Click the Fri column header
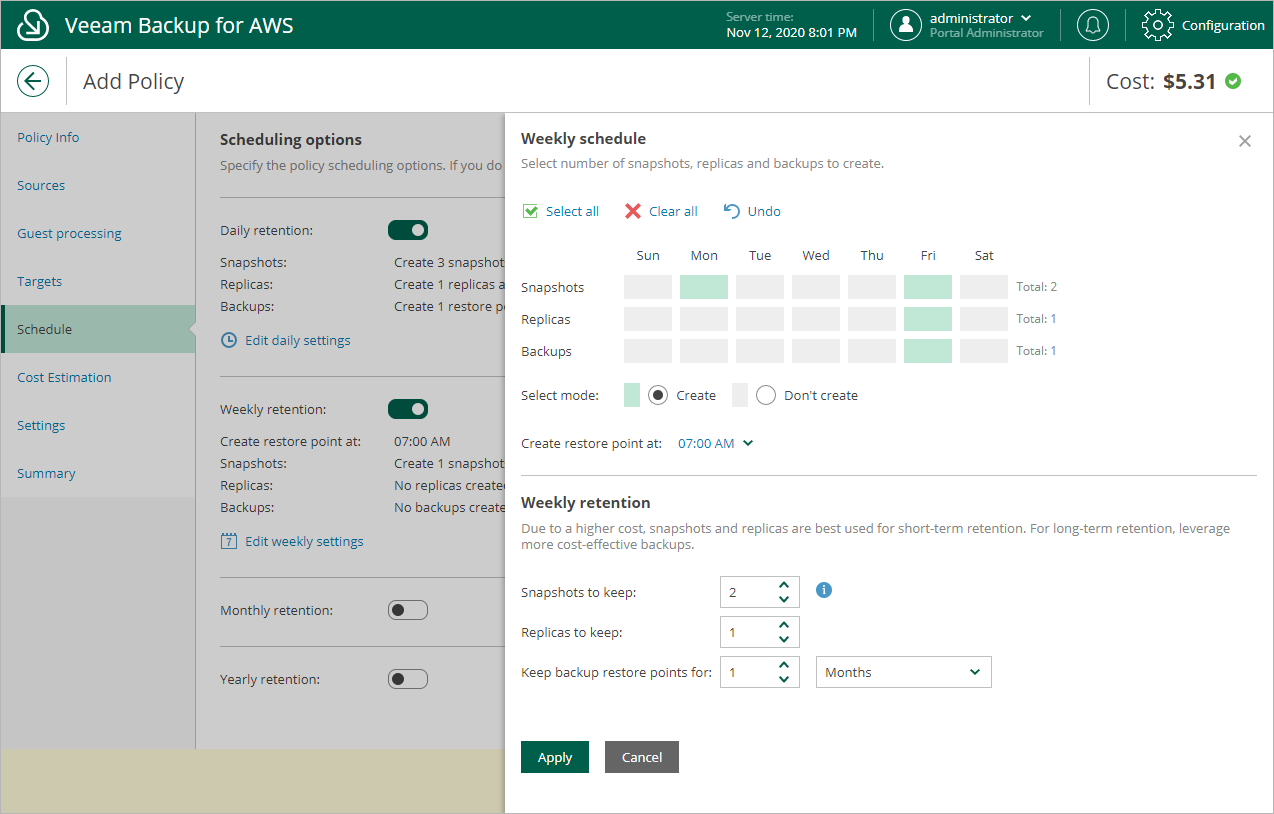This screenshot has height=814, width=1274. 928,255
